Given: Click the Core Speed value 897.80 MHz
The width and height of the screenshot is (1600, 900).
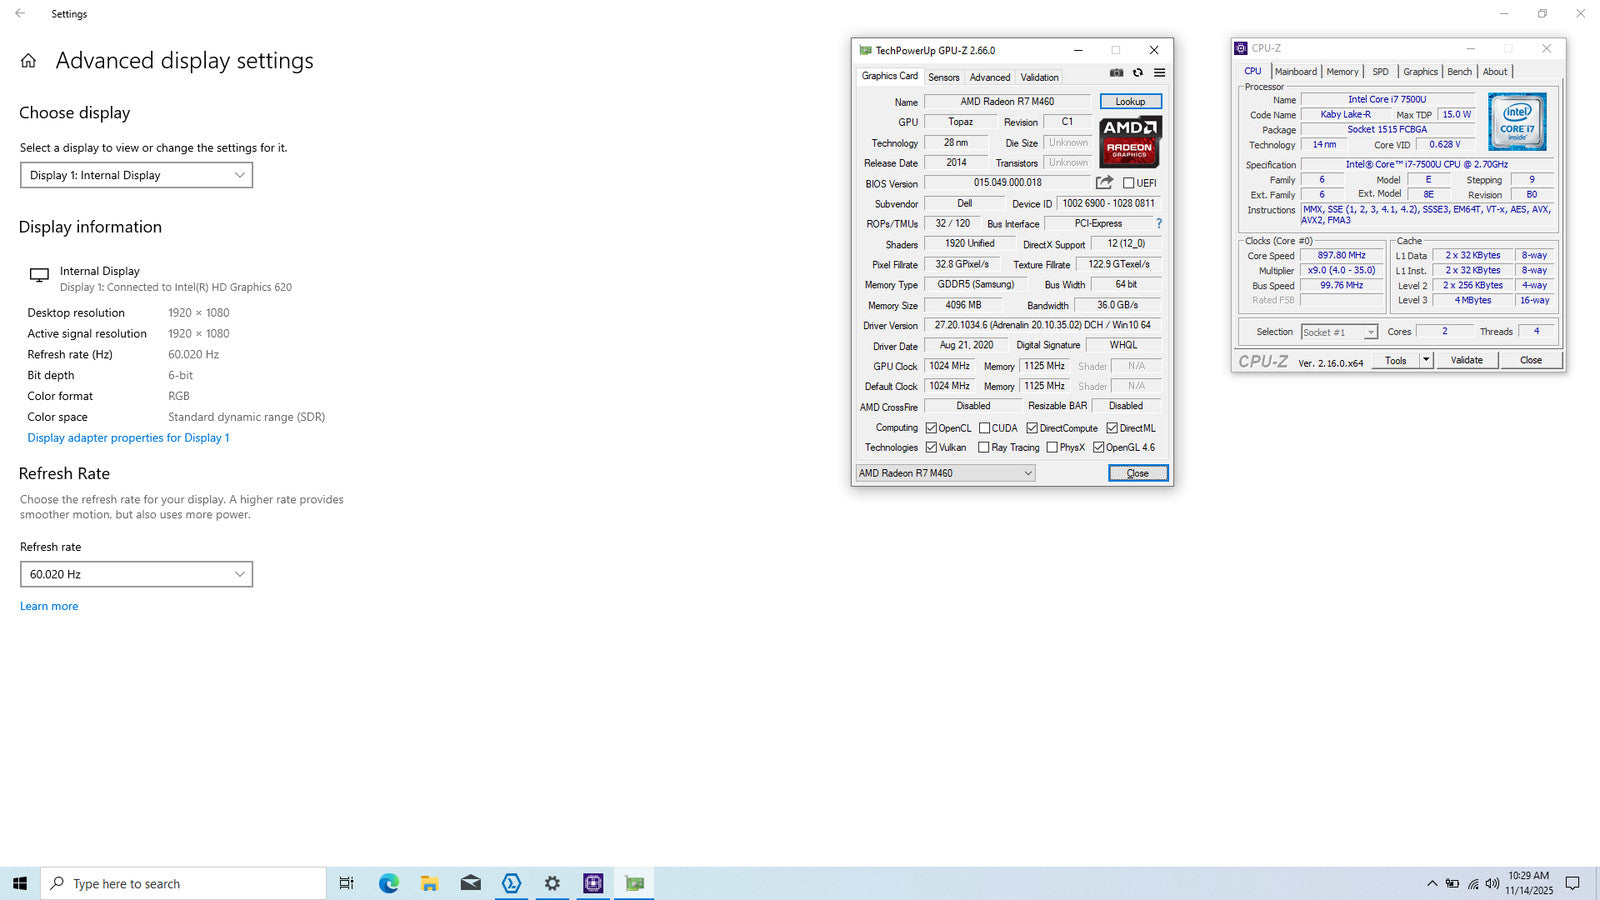Looking at the screenshot, I should (1341, 255).
